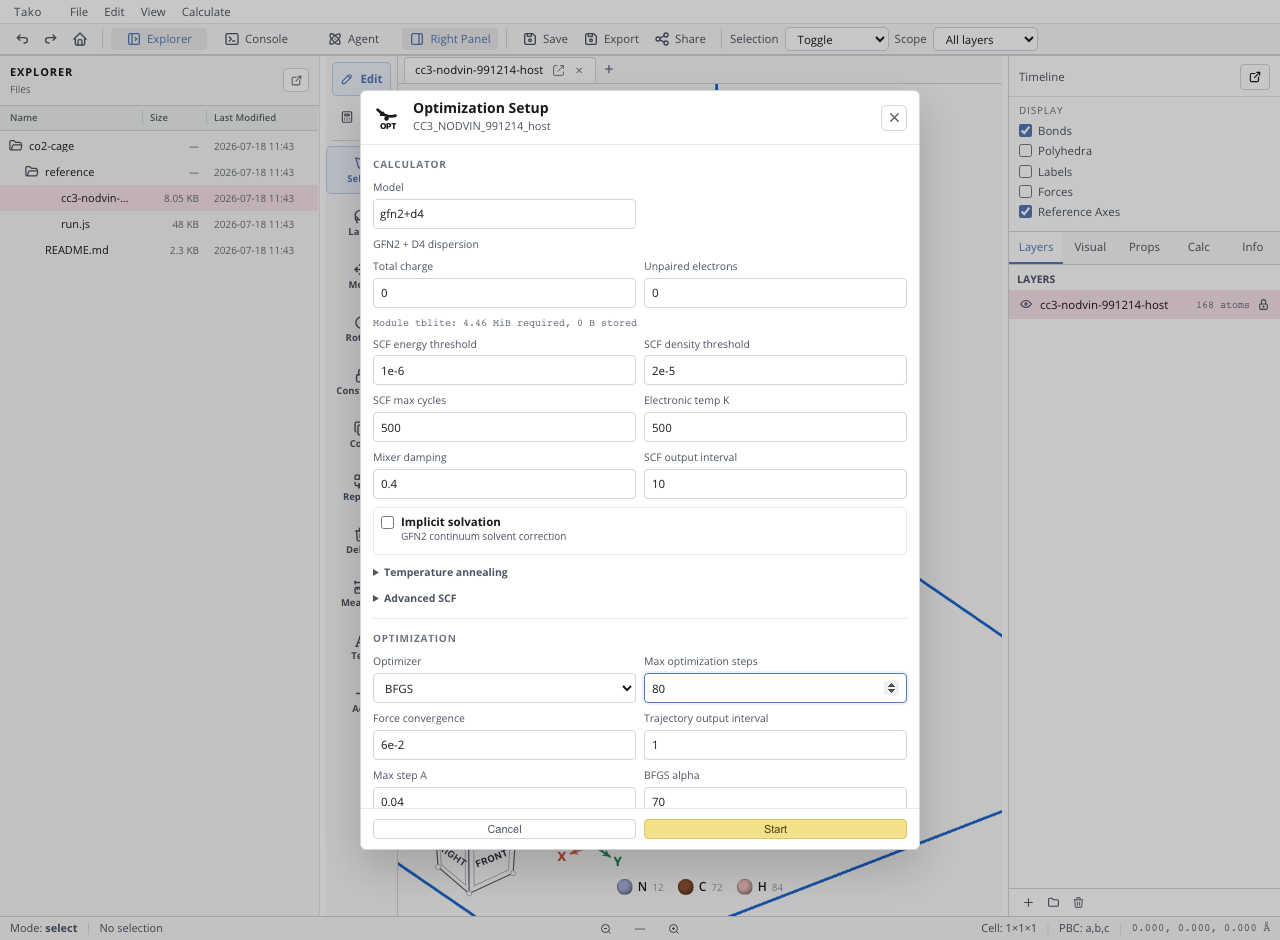Screen dimensions: 1280x940
Task: Reset zoom with the dash icon
Action: tap(640, 928)
